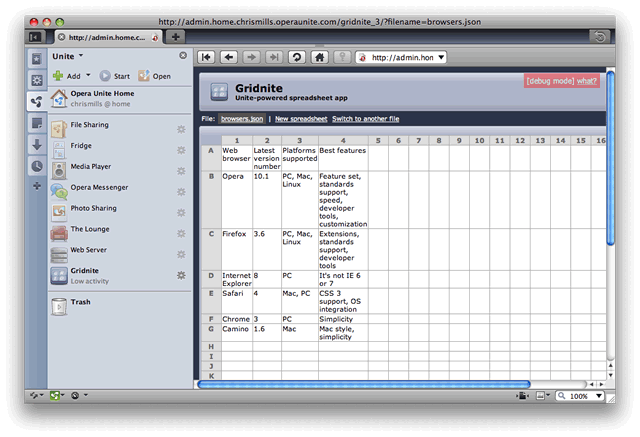Open the Trash item
The image size is (640, 437).
(120, 306)
